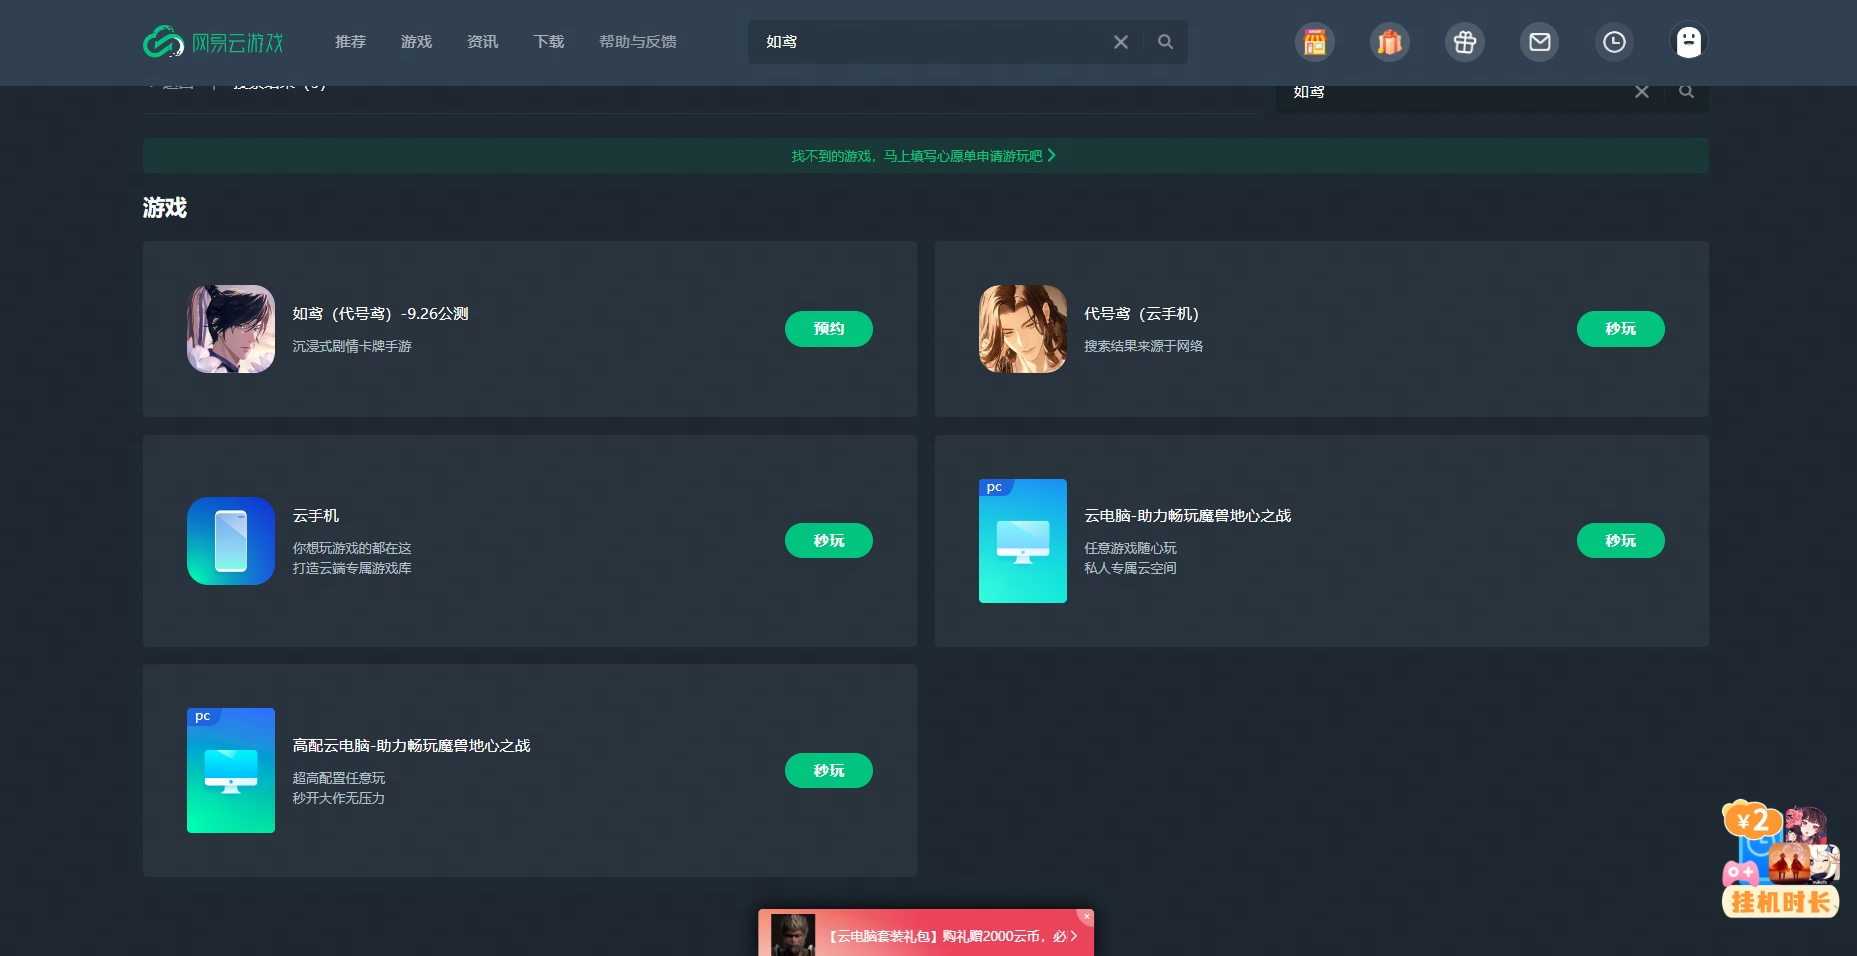Open the shop store icon in header

pos(1314,42)
